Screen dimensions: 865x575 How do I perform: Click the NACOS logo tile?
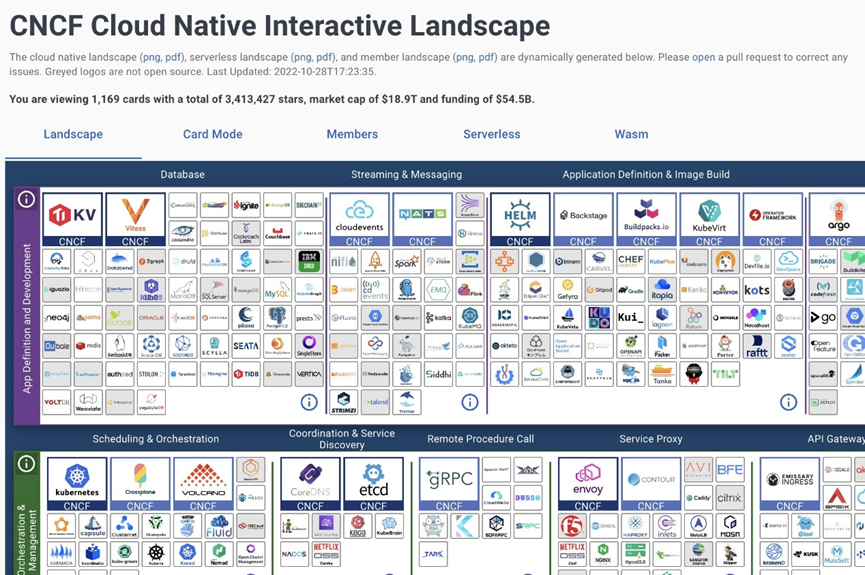295,555
